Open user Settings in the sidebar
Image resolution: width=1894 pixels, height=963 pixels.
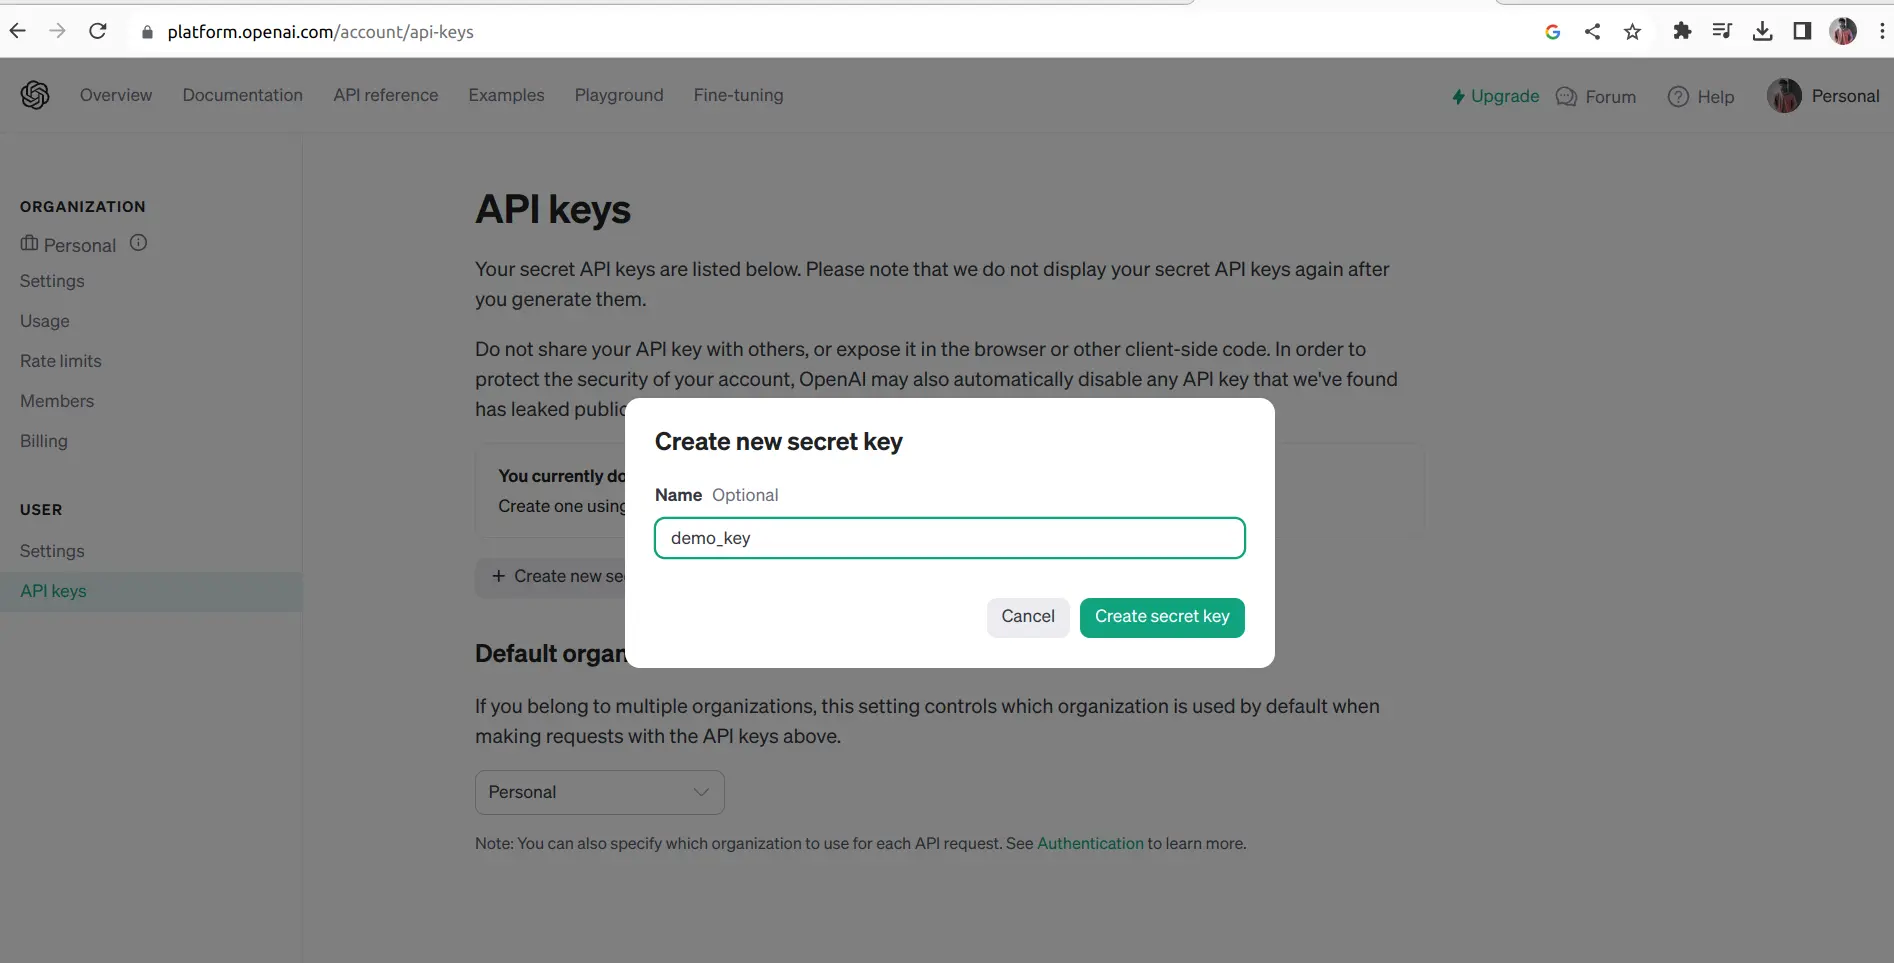click(x=52, y=551)
